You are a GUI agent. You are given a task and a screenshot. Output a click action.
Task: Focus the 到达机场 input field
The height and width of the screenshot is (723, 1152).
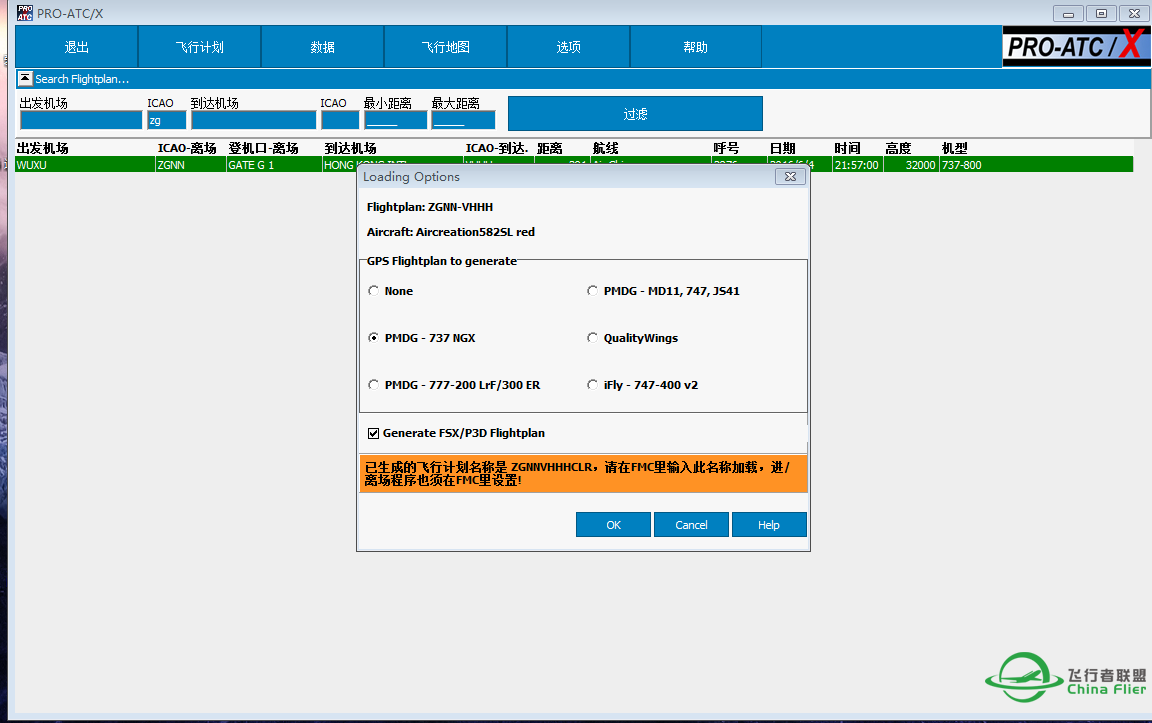tap(253, 120)
